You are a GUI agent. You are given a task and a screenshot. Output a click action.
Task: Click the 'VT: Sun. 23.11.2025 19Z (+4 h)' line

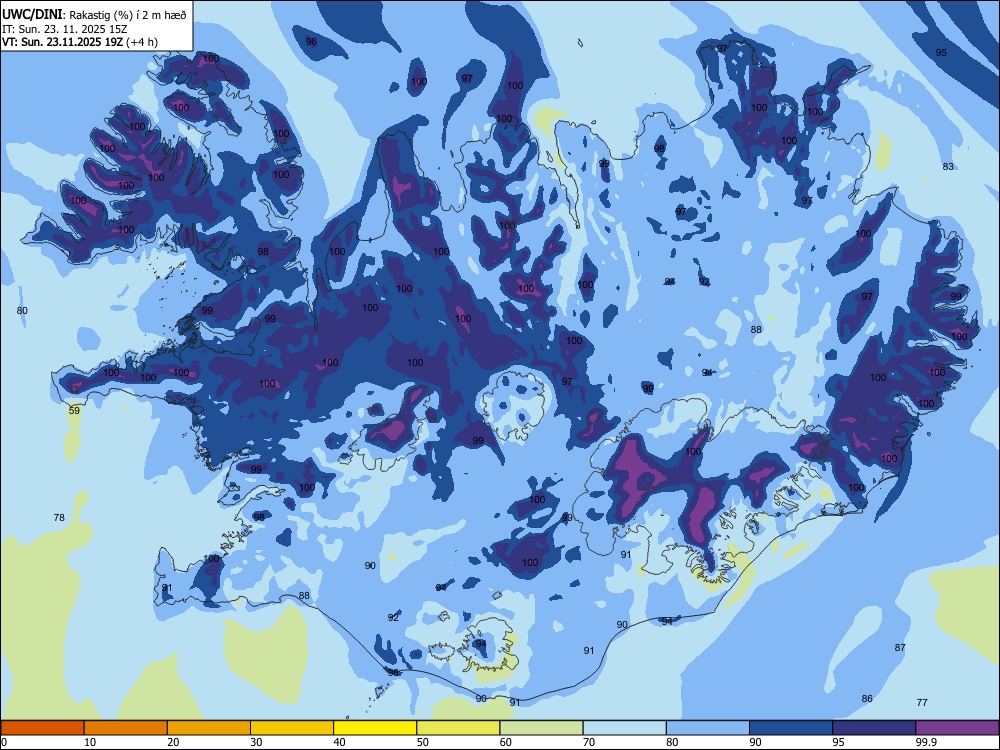[80, 42]
